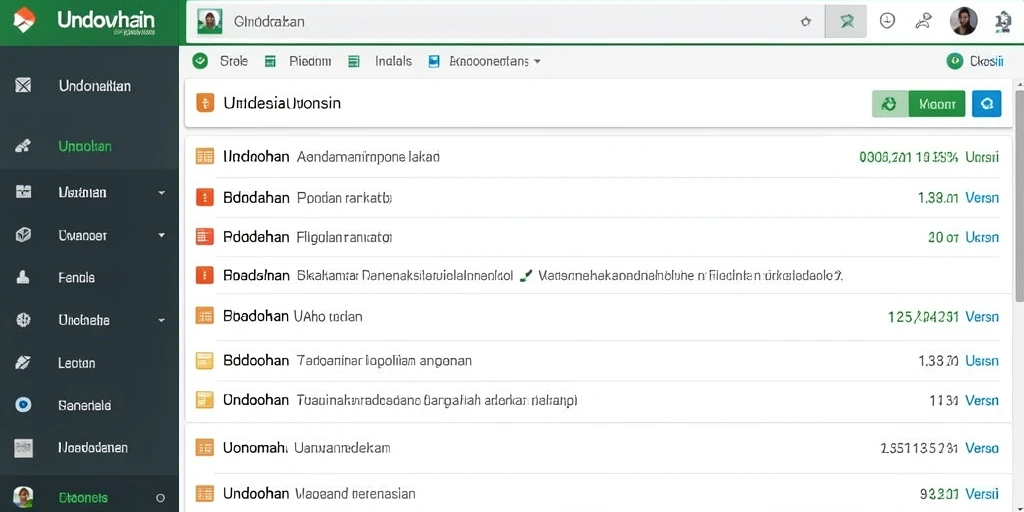The image size is (1024, 512).
Task: Select the star icon in the search bar
Action: 805,22
